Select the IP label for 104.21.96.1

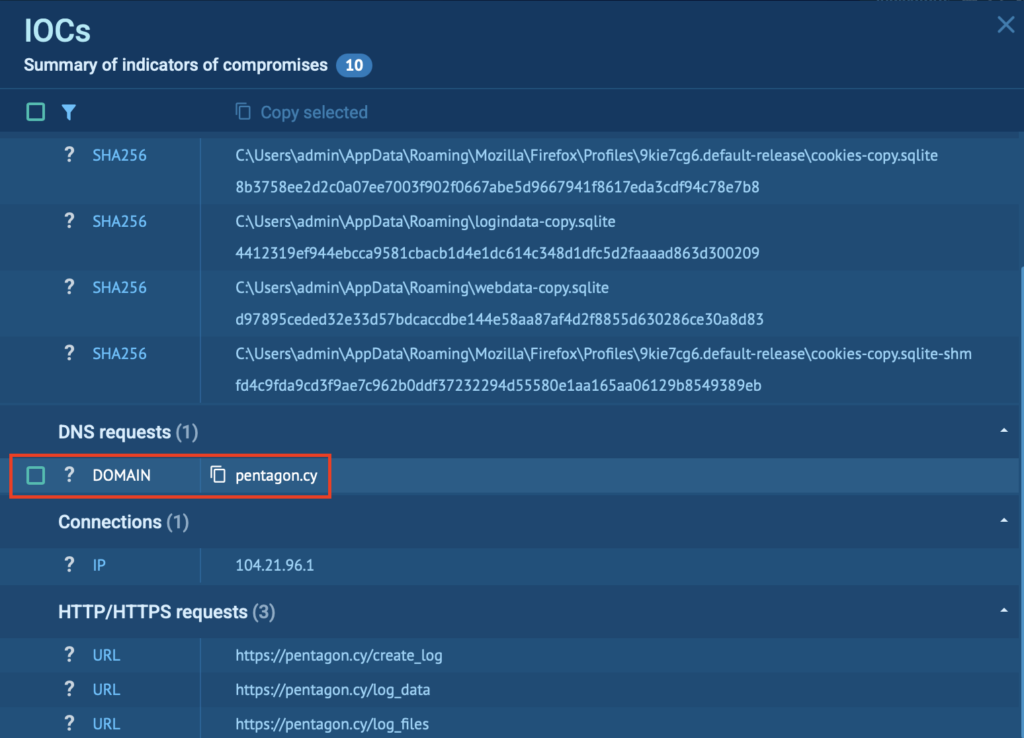pos(99,564)
